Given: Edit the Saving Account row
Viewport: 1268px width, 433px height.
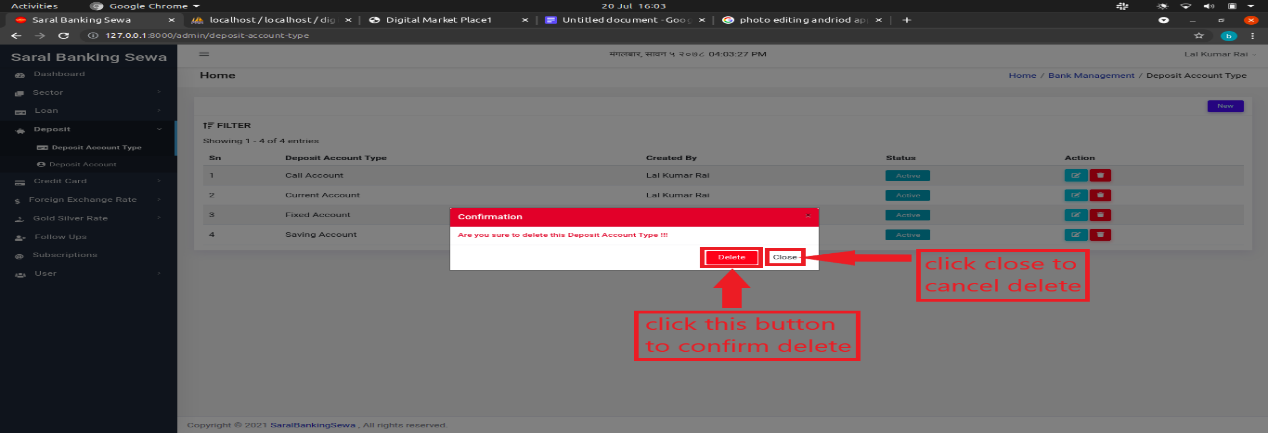Looking at the screenshot, I should [x=1076, y=234].
